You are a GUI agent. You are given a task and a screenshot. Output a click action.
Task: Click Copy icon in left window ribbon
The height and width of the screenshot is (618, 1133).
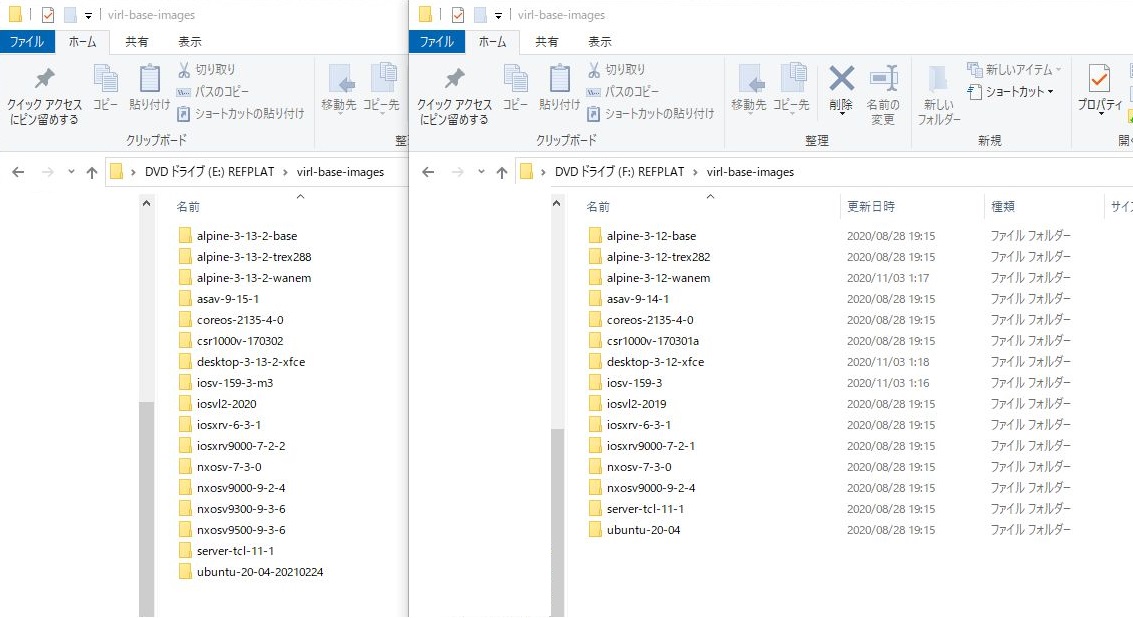pos(105,87)
